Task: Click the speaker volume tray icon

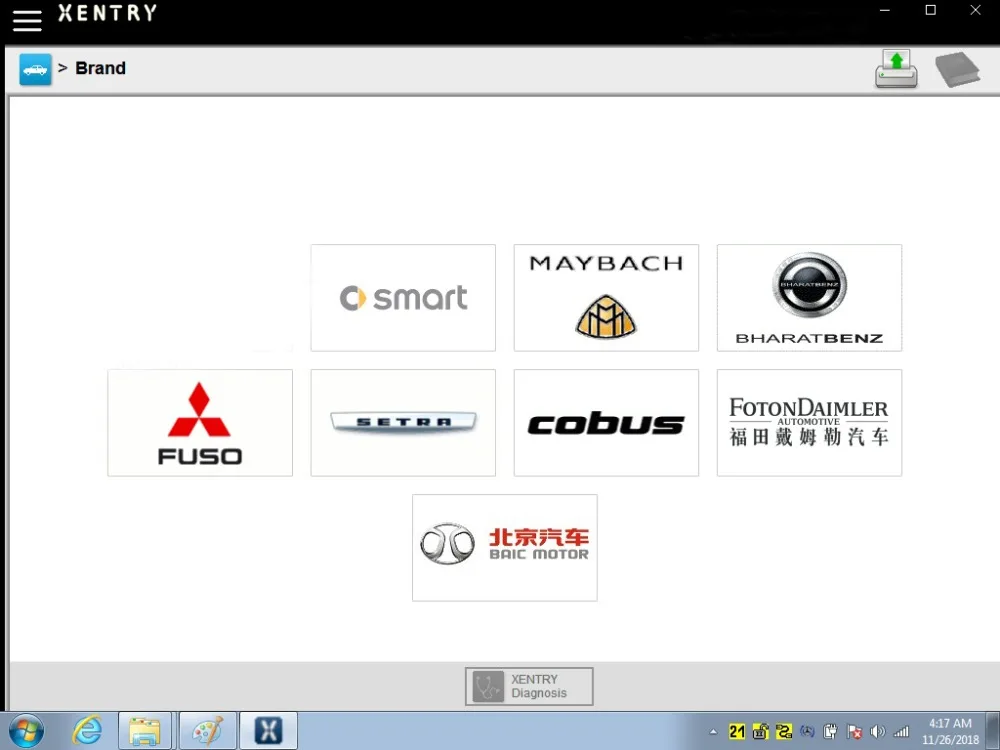Action: pyautogui.click(x=878, y=732)
